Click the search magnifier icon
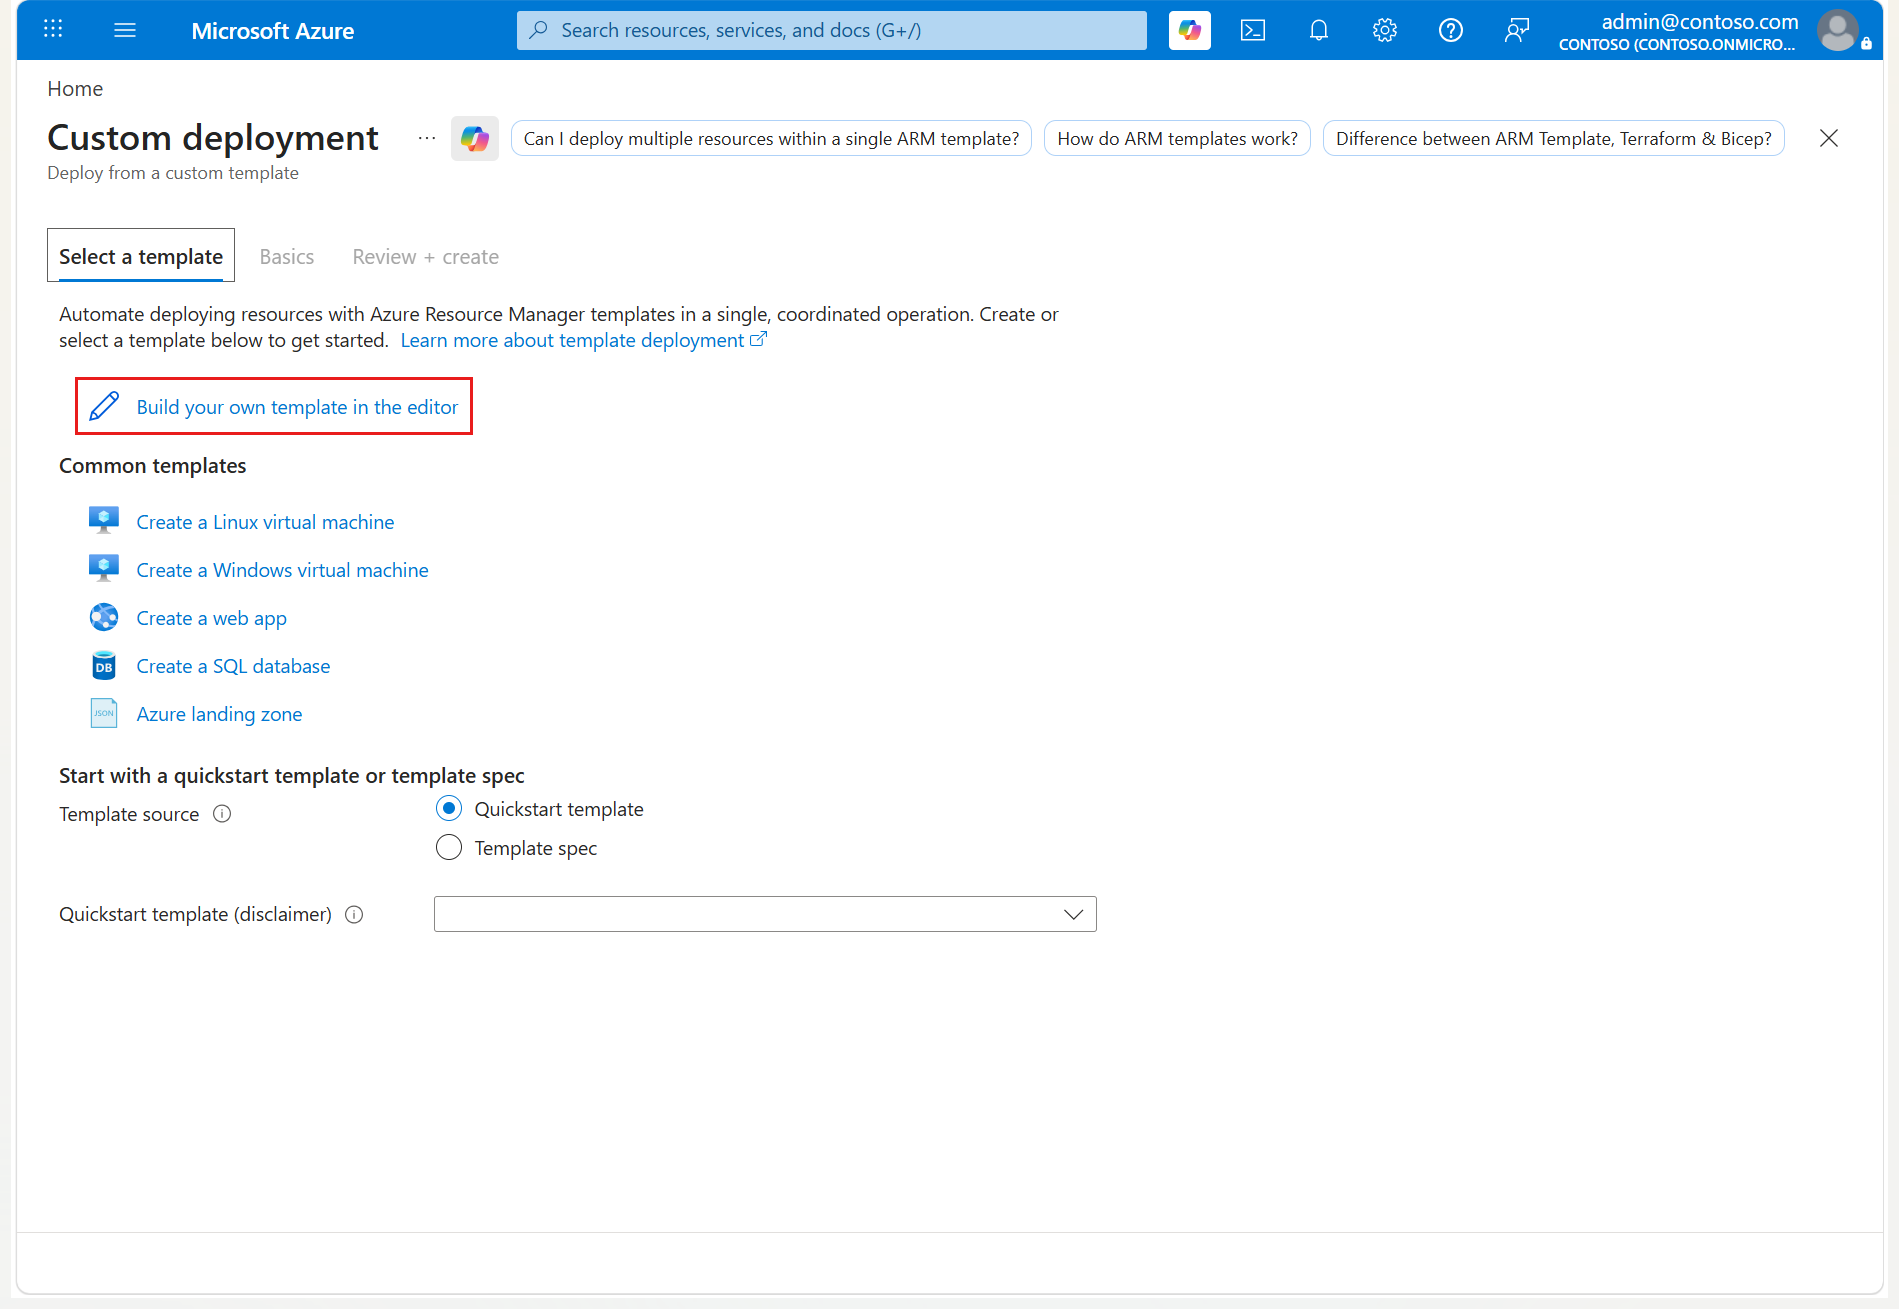This screenshot has height=1309, width=1899. coord(539,30)
